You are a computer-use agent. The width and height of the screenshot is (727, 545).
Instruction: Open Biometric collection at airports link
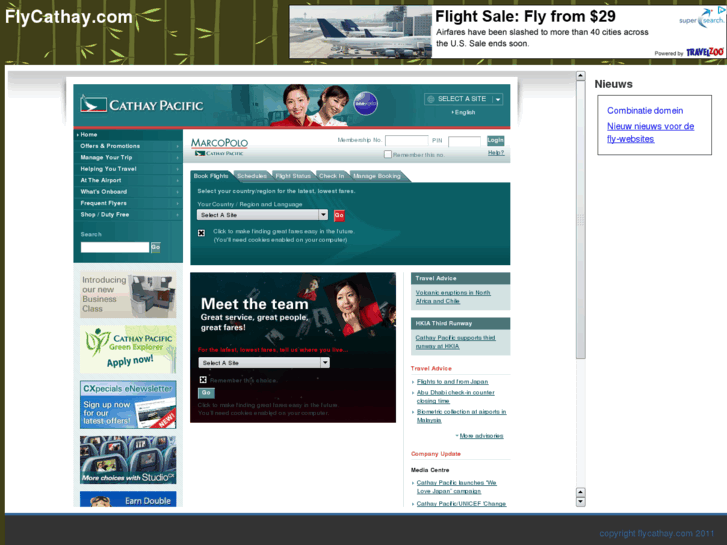(x=461, y=416)
